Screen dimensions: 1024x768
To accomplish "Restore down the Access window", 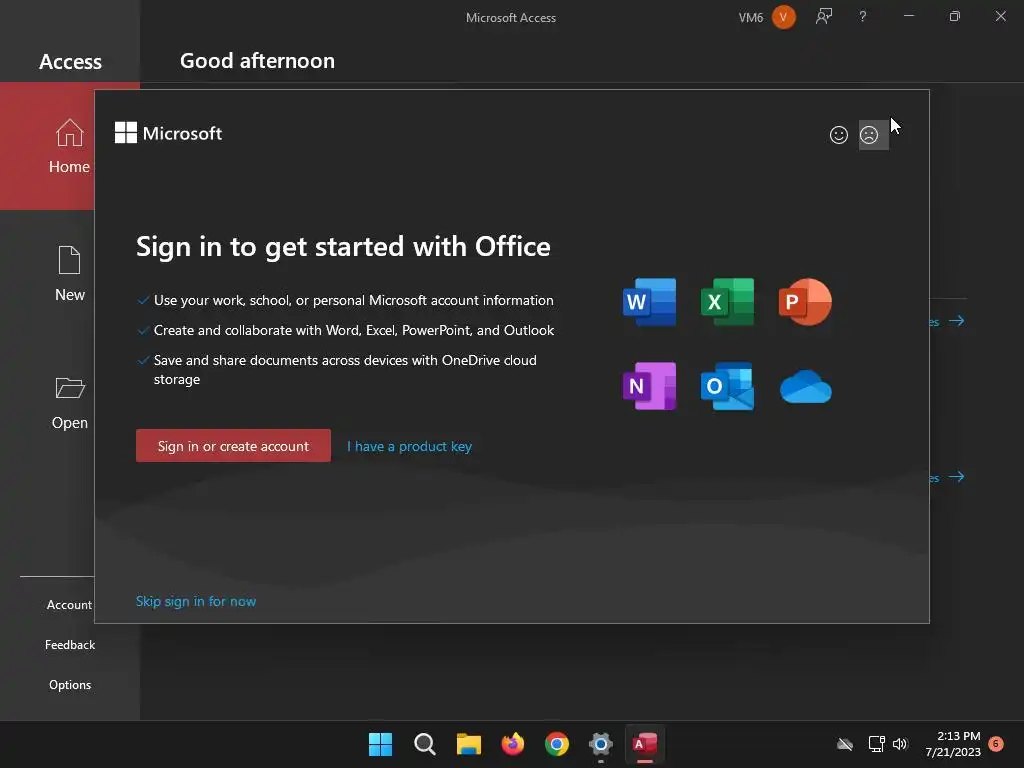I will (955, 16).
